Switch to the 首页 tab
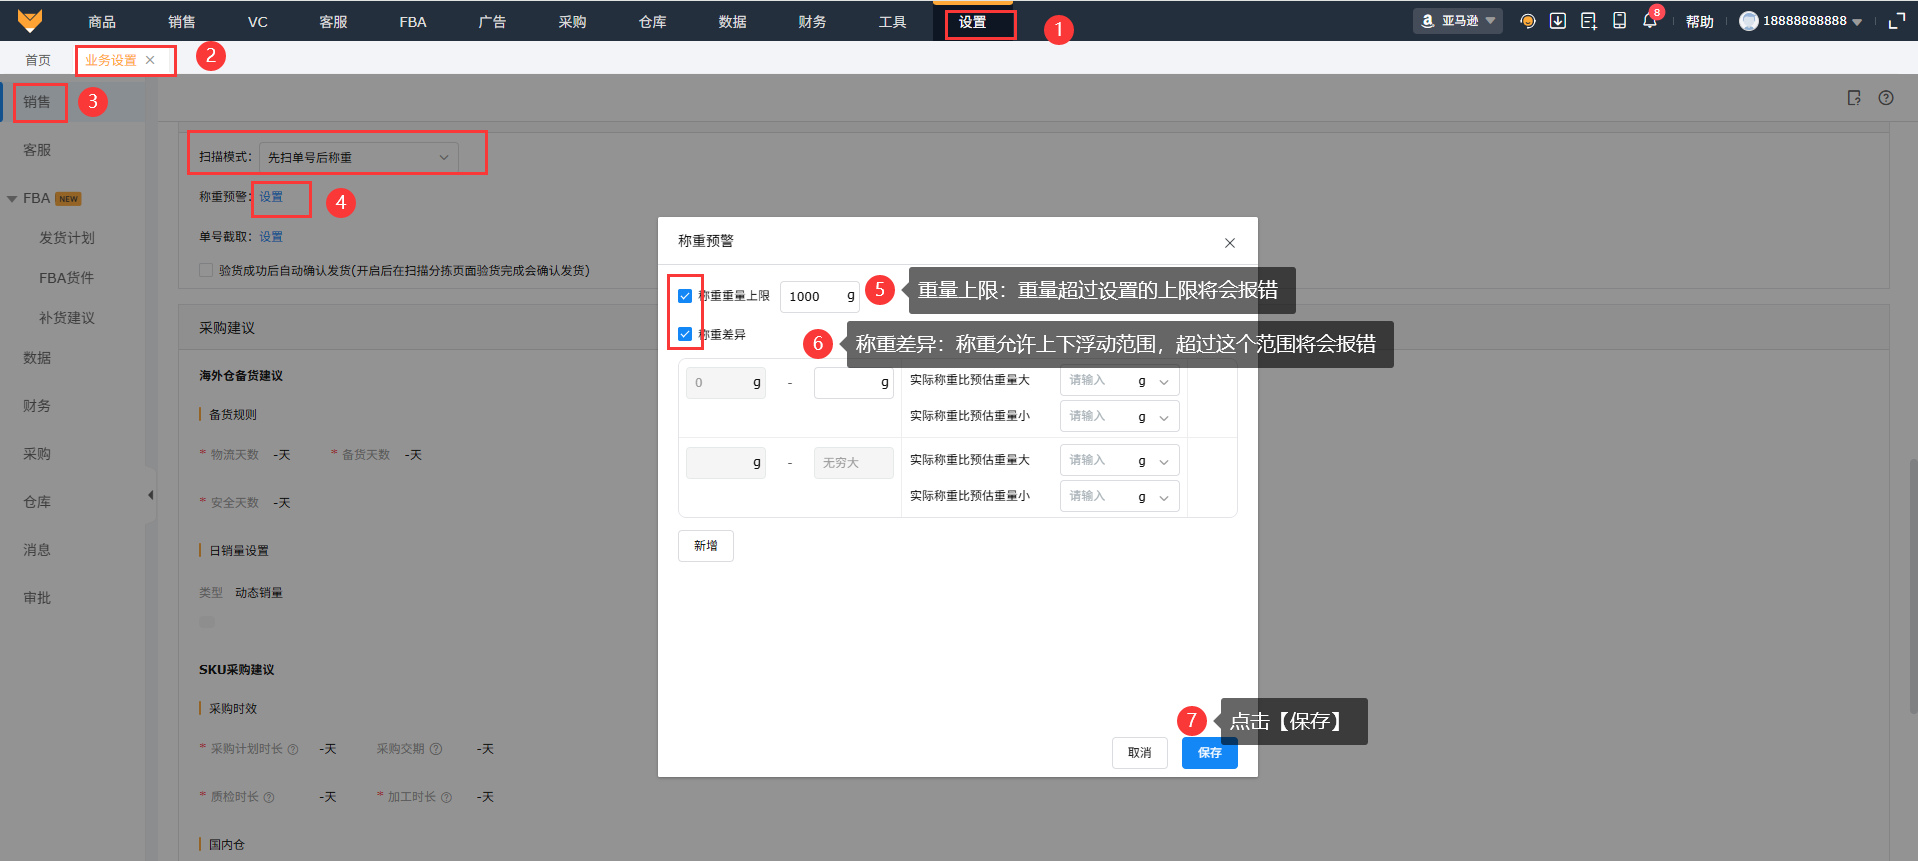Viewport: 1918px width, 861px height. click(38, 60)
